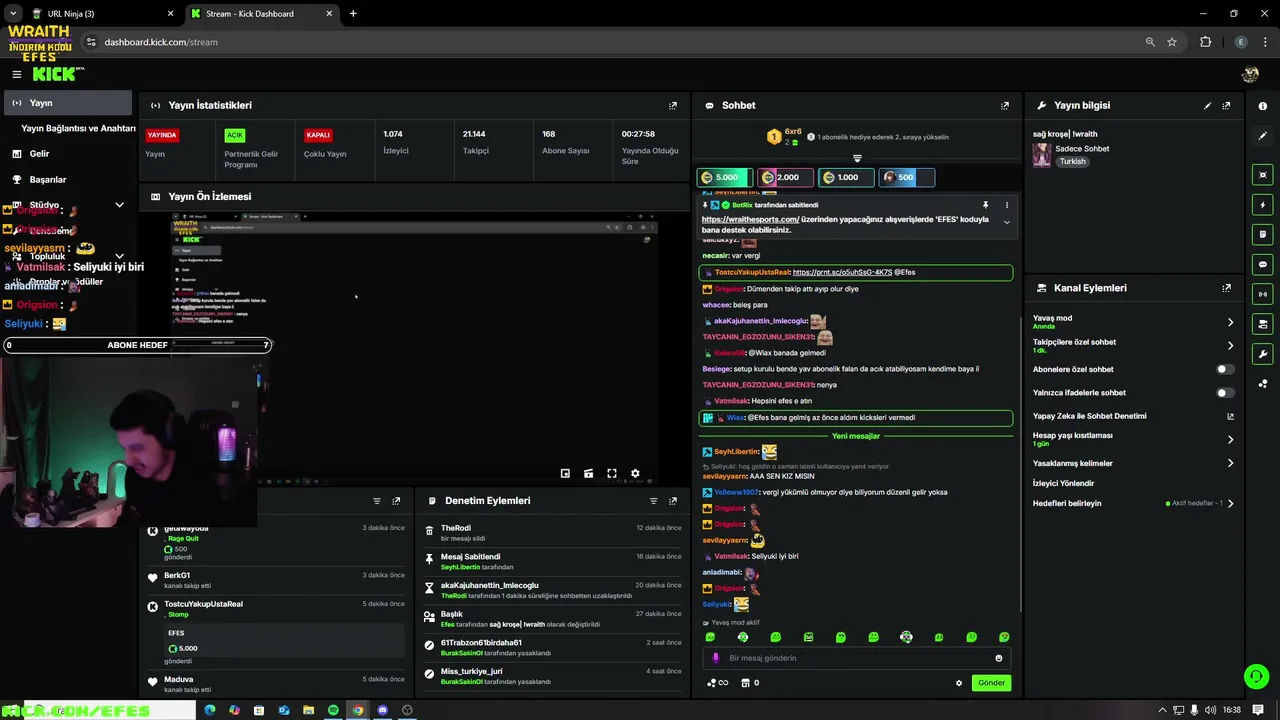
Task: Click the pencil edit icon in right sidebar
Action: click(x=1263, y=135)
